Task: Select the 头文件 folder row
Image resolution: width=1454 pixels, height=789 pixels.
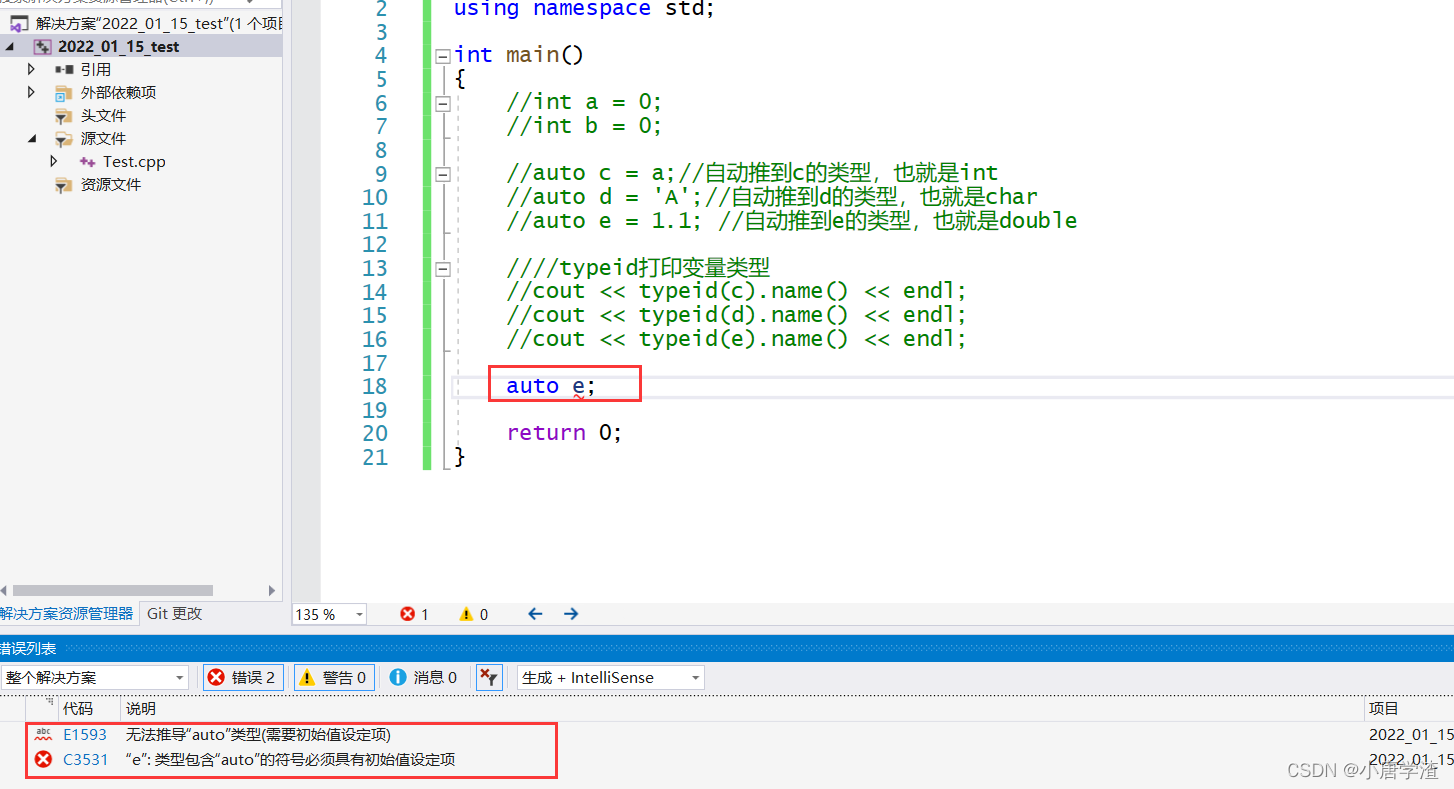Action: 103,116
